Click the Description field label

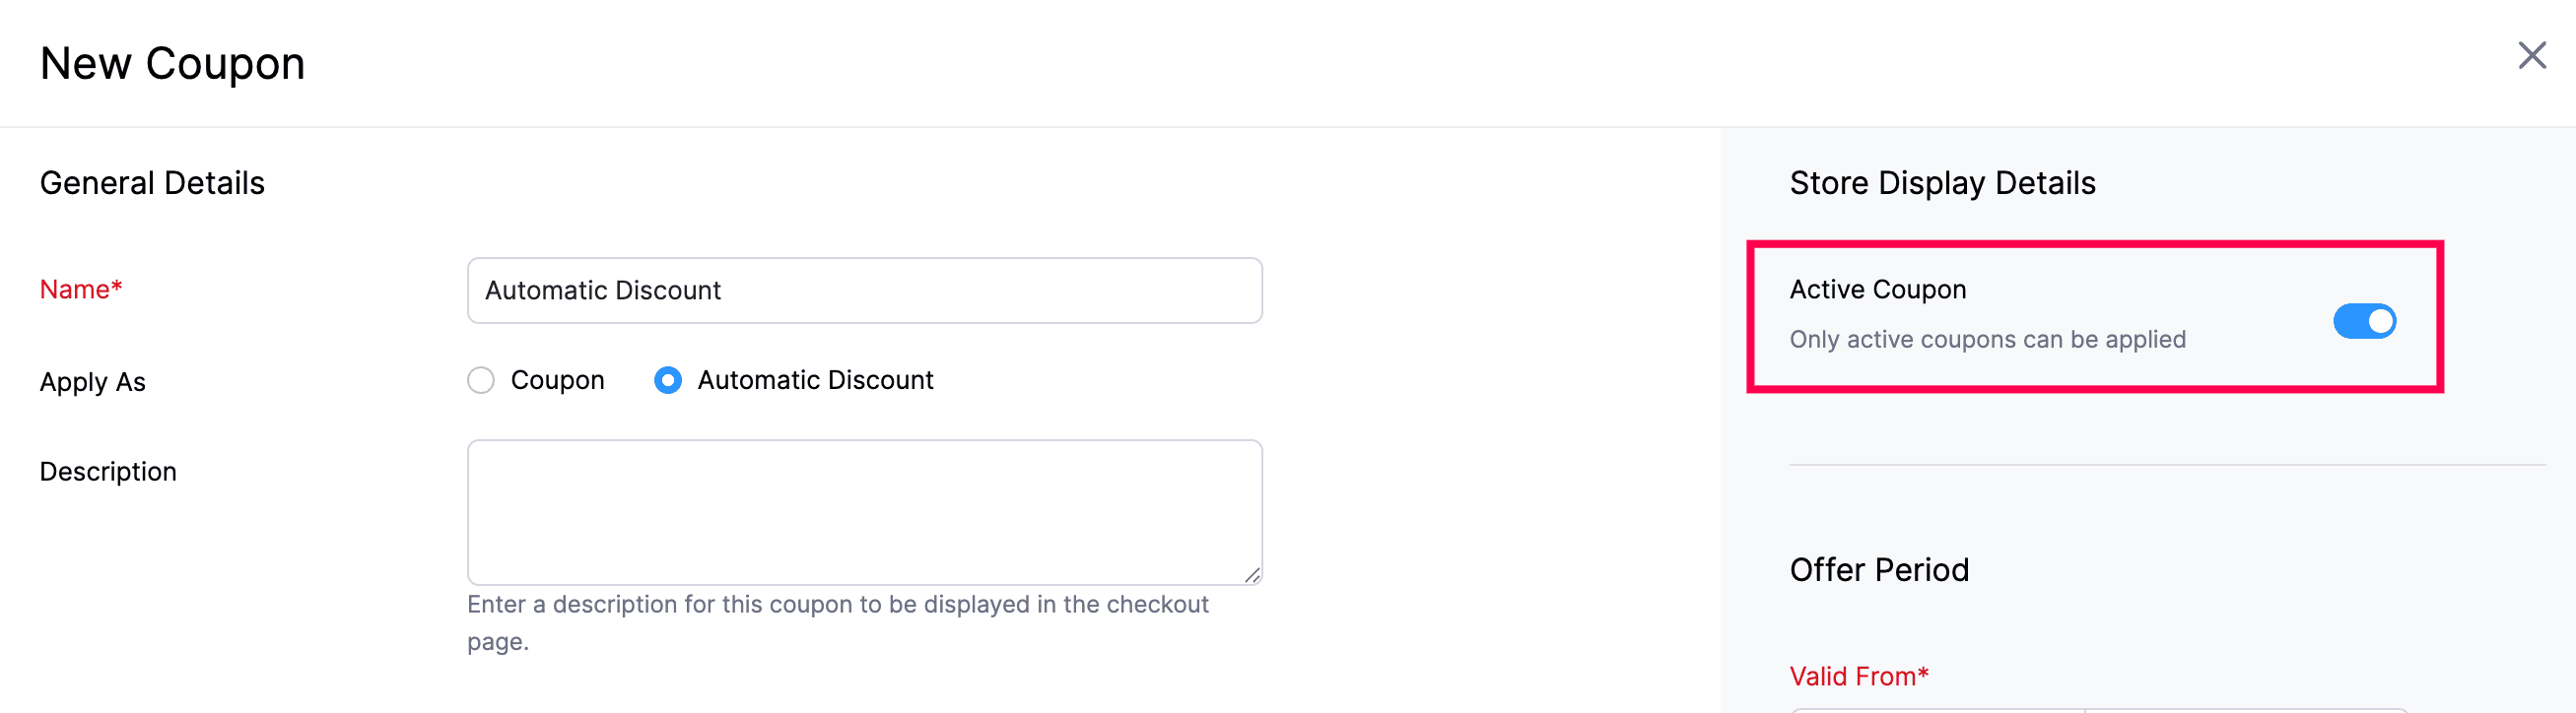click(x=108, y=471)
